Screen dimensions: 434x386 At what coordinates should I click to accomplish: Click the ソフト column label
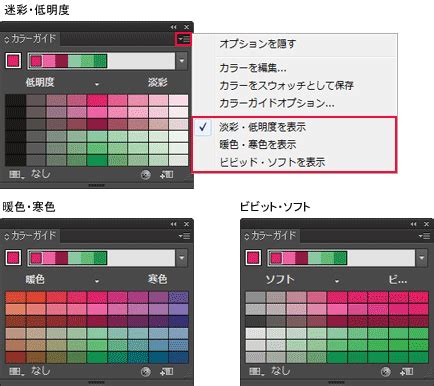(x=280, y=279)
